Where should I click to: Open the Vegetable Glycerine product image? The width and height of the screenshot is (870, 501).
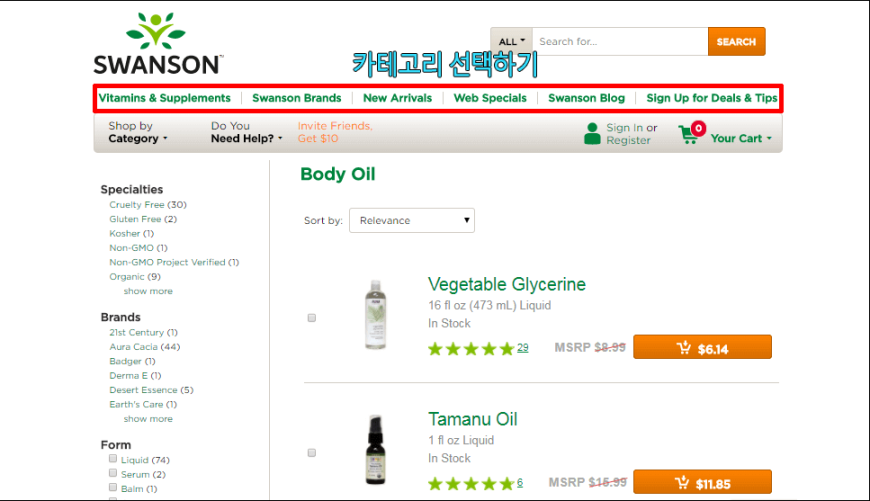376,315
